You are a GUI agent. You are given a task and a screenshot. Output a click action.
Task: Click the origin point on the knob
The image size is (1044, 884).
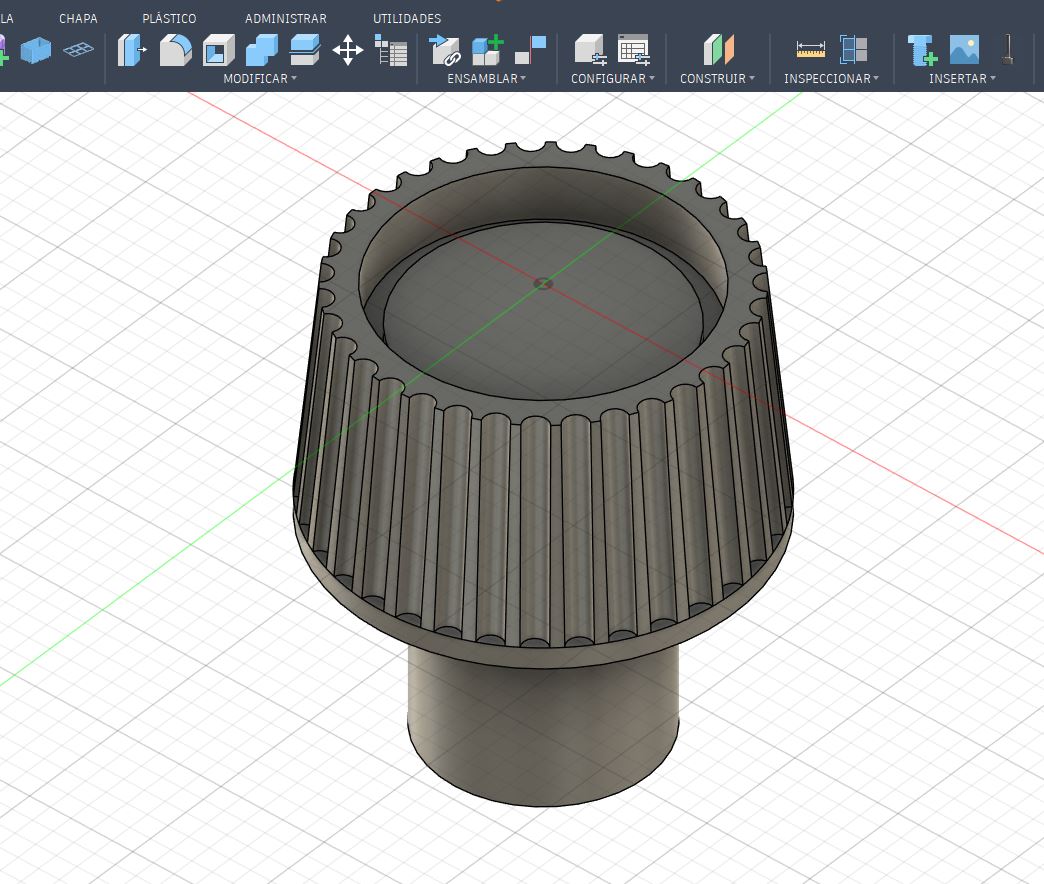point(543,284)
